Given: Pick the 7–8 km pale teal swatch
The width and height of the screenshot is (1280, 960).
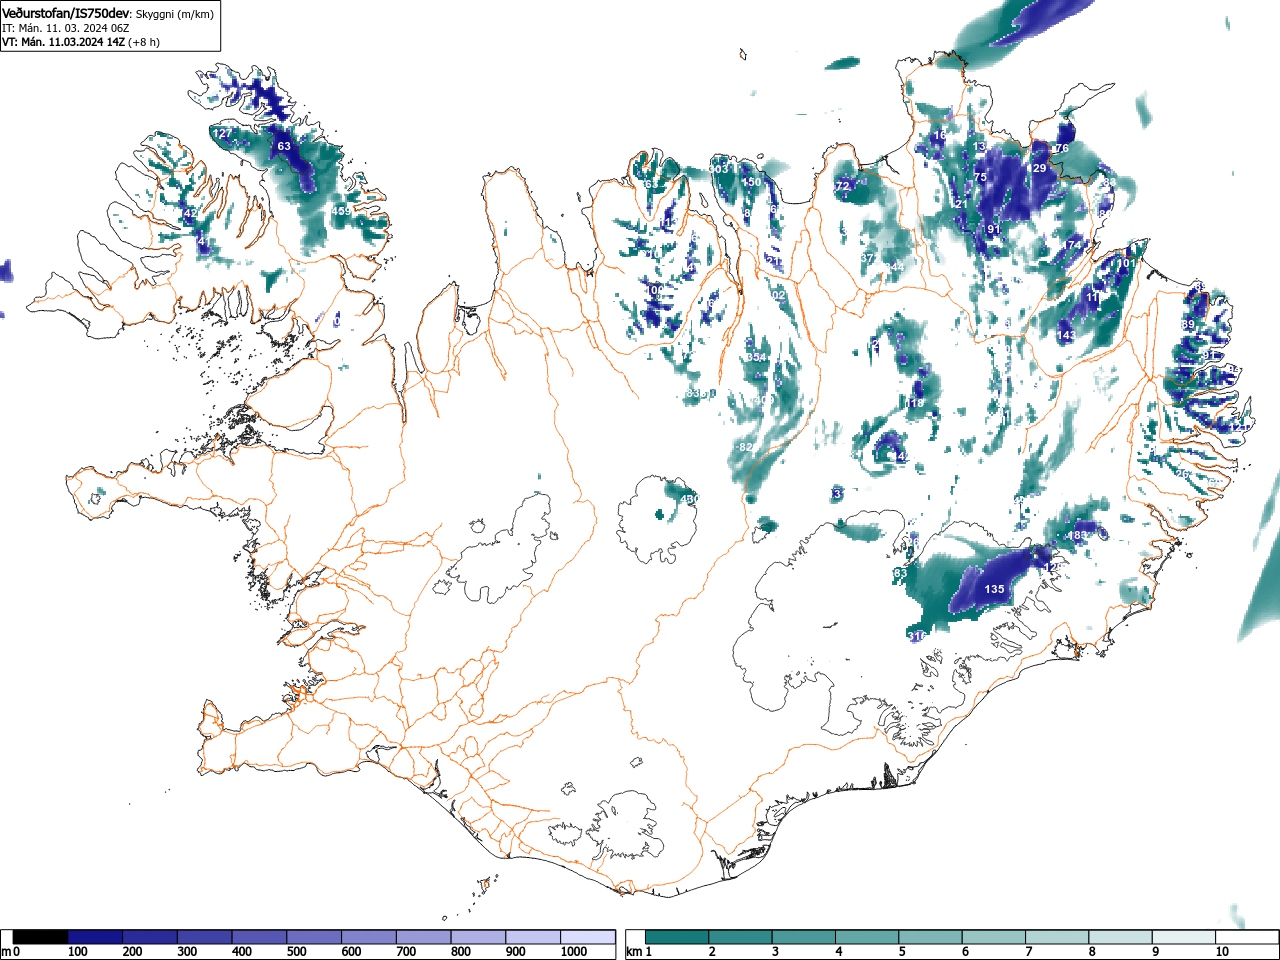Looking at the screenshot, I should pyautogui.click(x=1058, y=937).
